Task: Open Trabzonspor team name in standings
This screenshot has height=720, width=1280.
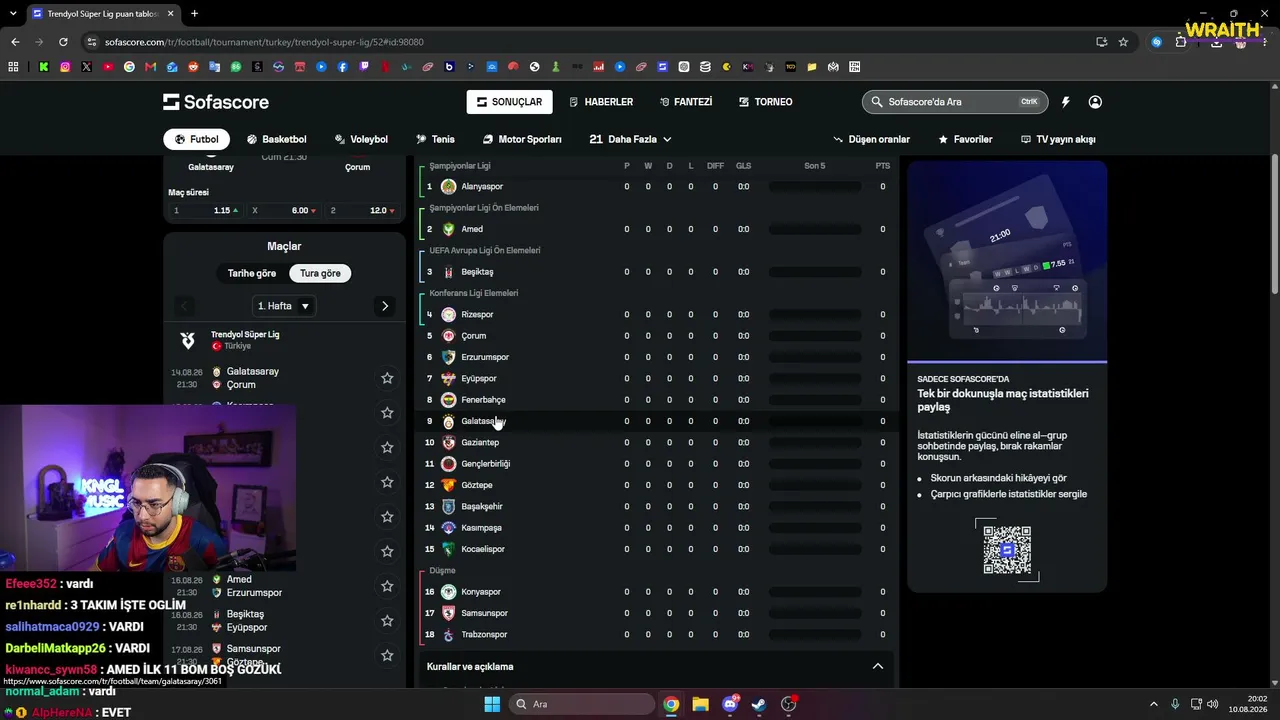Action: coord(484,635)
